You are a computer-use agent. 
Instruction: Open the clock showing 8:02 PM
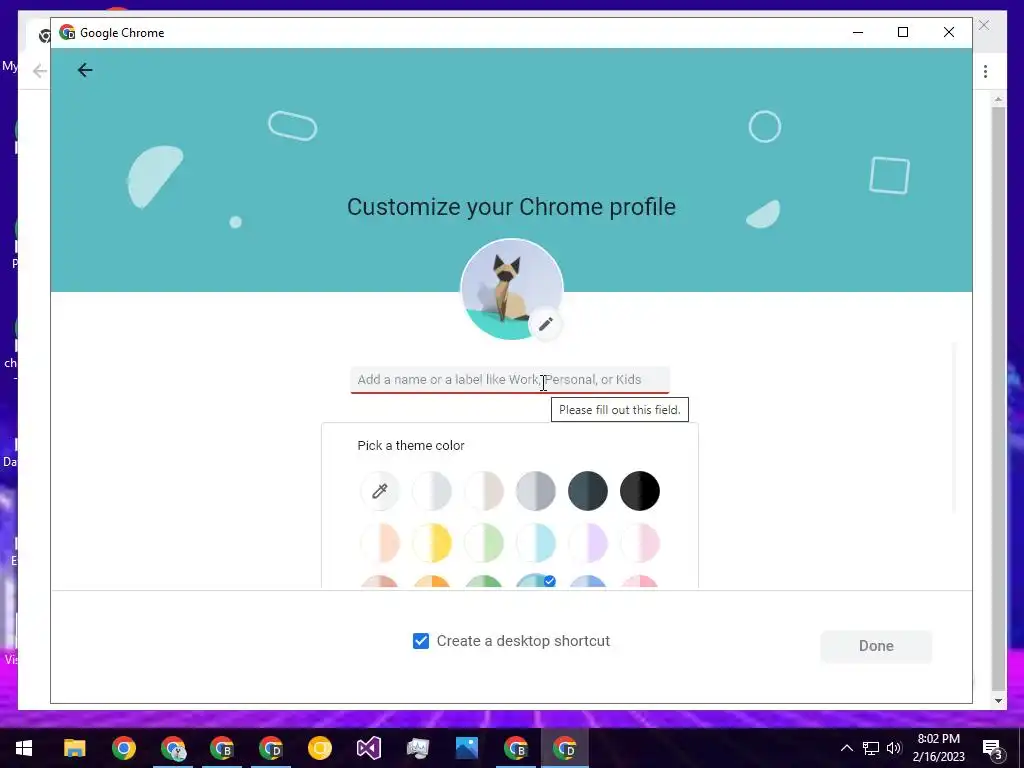point(938,748)
